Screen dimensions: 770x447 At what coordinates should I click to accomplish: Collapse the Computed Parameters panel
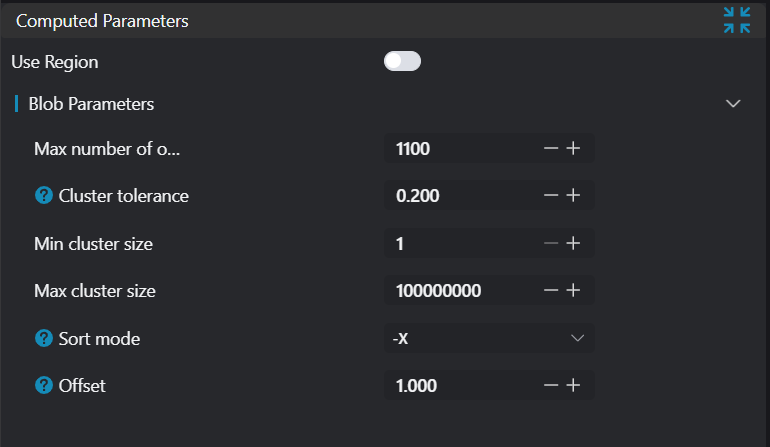point(737,20)
